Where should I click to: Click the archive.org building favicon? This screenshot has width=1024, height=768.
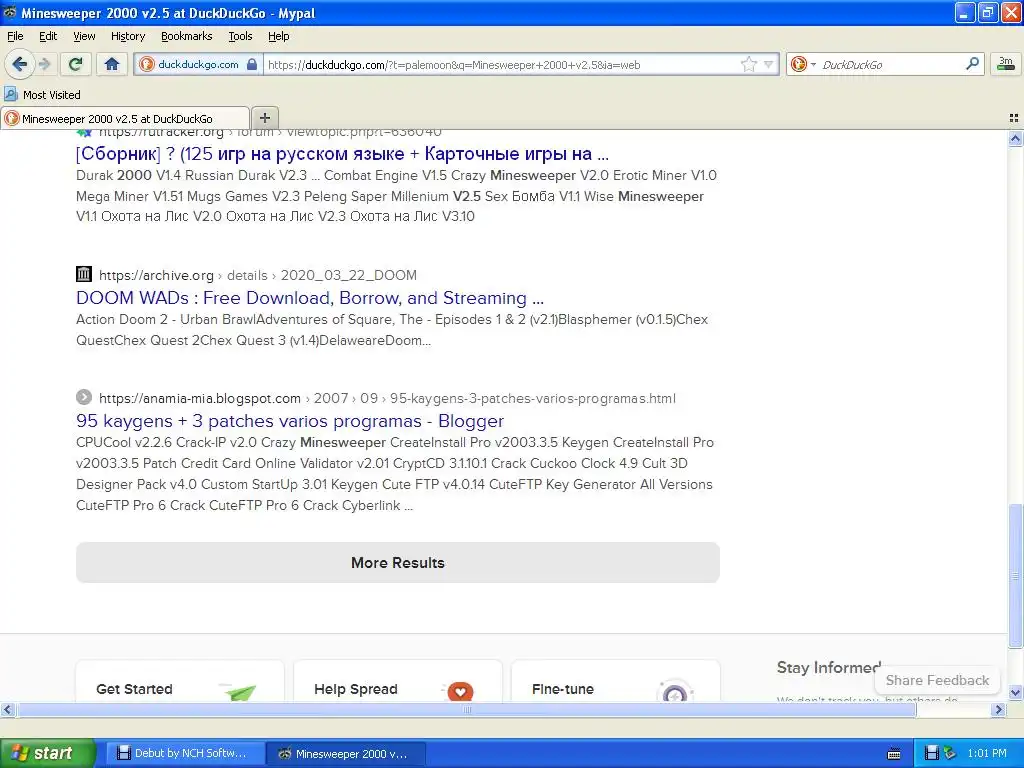(x=84, y=274)
